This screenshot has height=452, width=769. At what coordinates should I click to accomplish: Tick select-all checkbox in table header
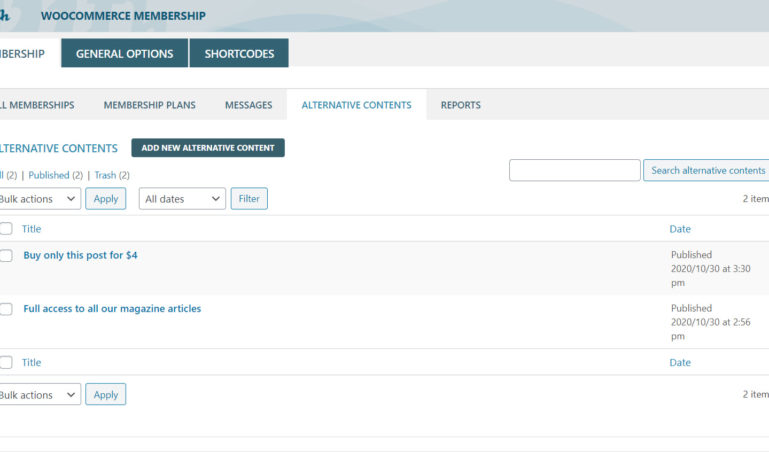[x=6, y=228]
